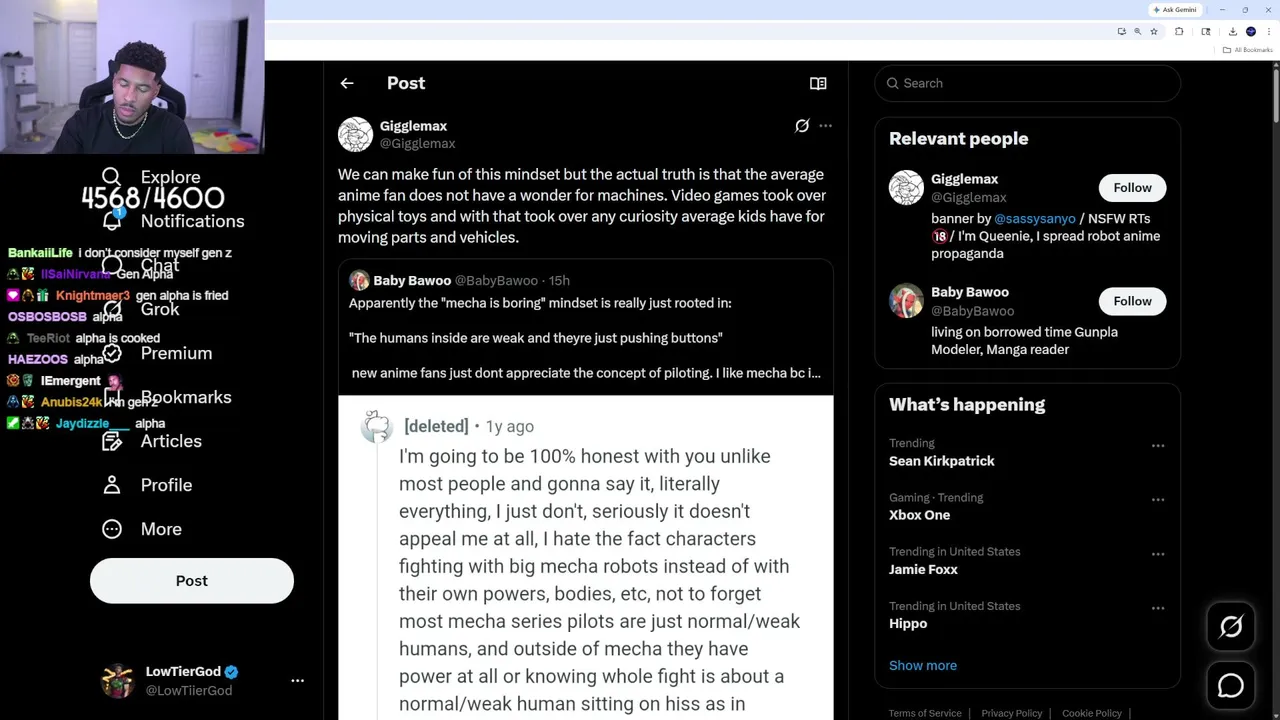Open Hippo trending topic

pos(908,623)
